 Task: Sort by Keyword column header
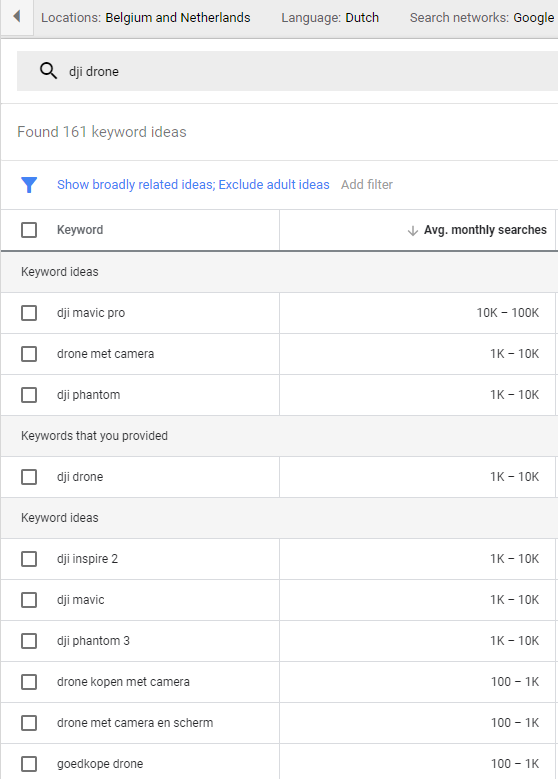80,230
